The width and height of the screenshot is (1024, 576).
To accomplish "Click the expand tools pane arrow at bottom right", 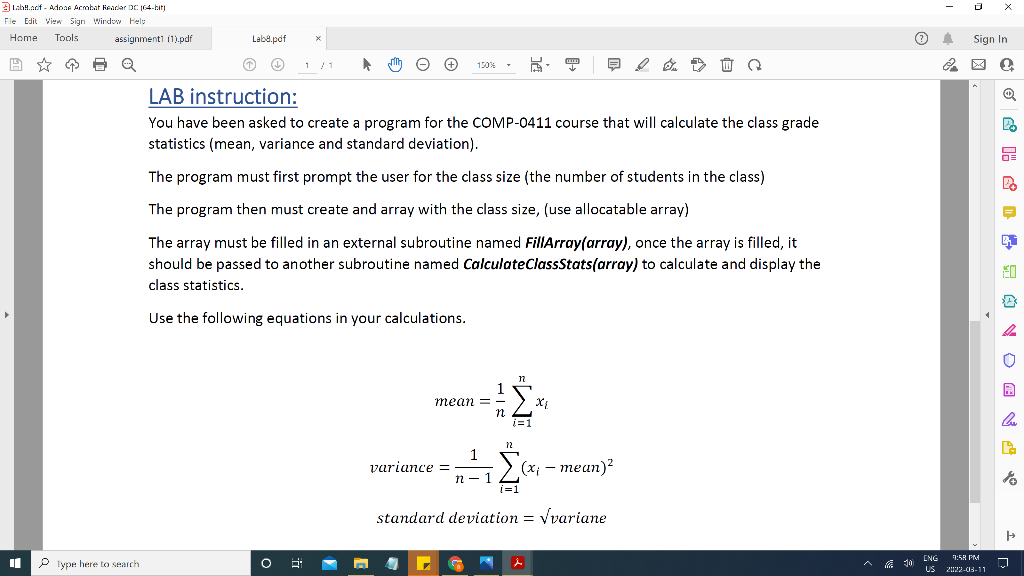I will (x=1011, y=536).
